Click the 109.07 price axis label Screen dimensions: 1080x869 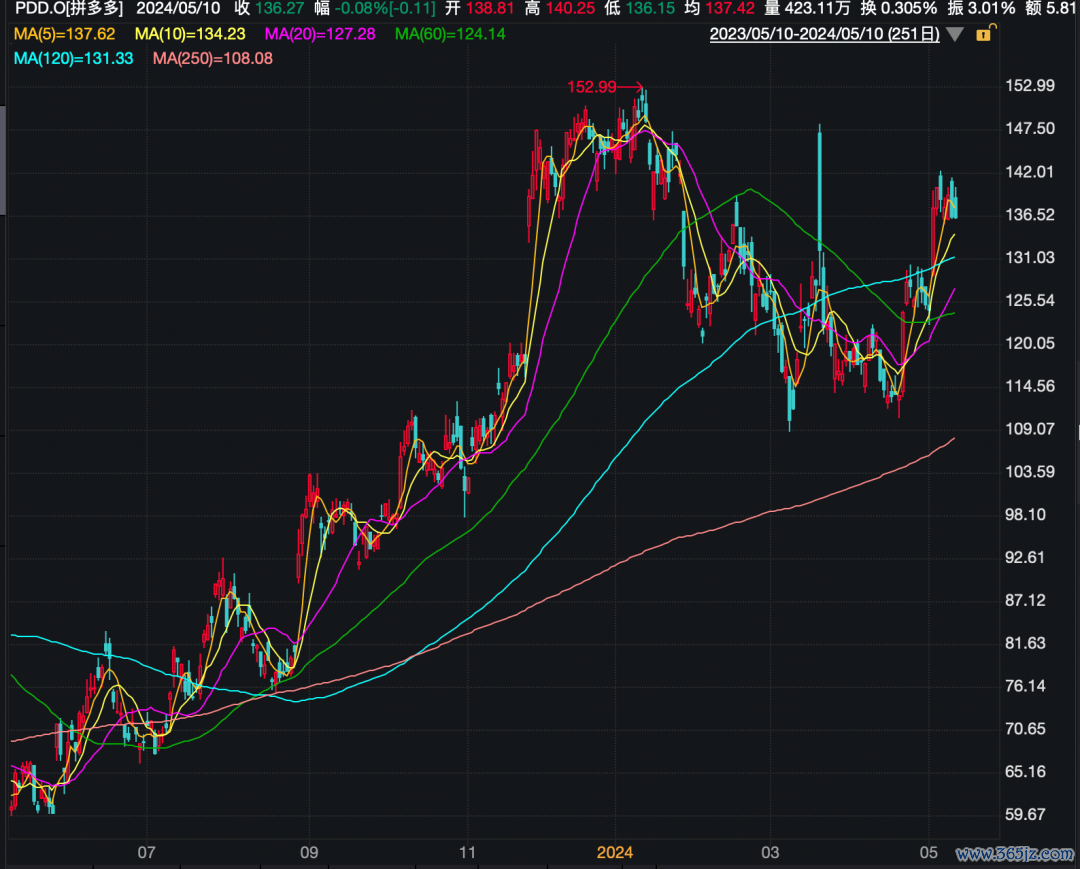click(1029, 429)
